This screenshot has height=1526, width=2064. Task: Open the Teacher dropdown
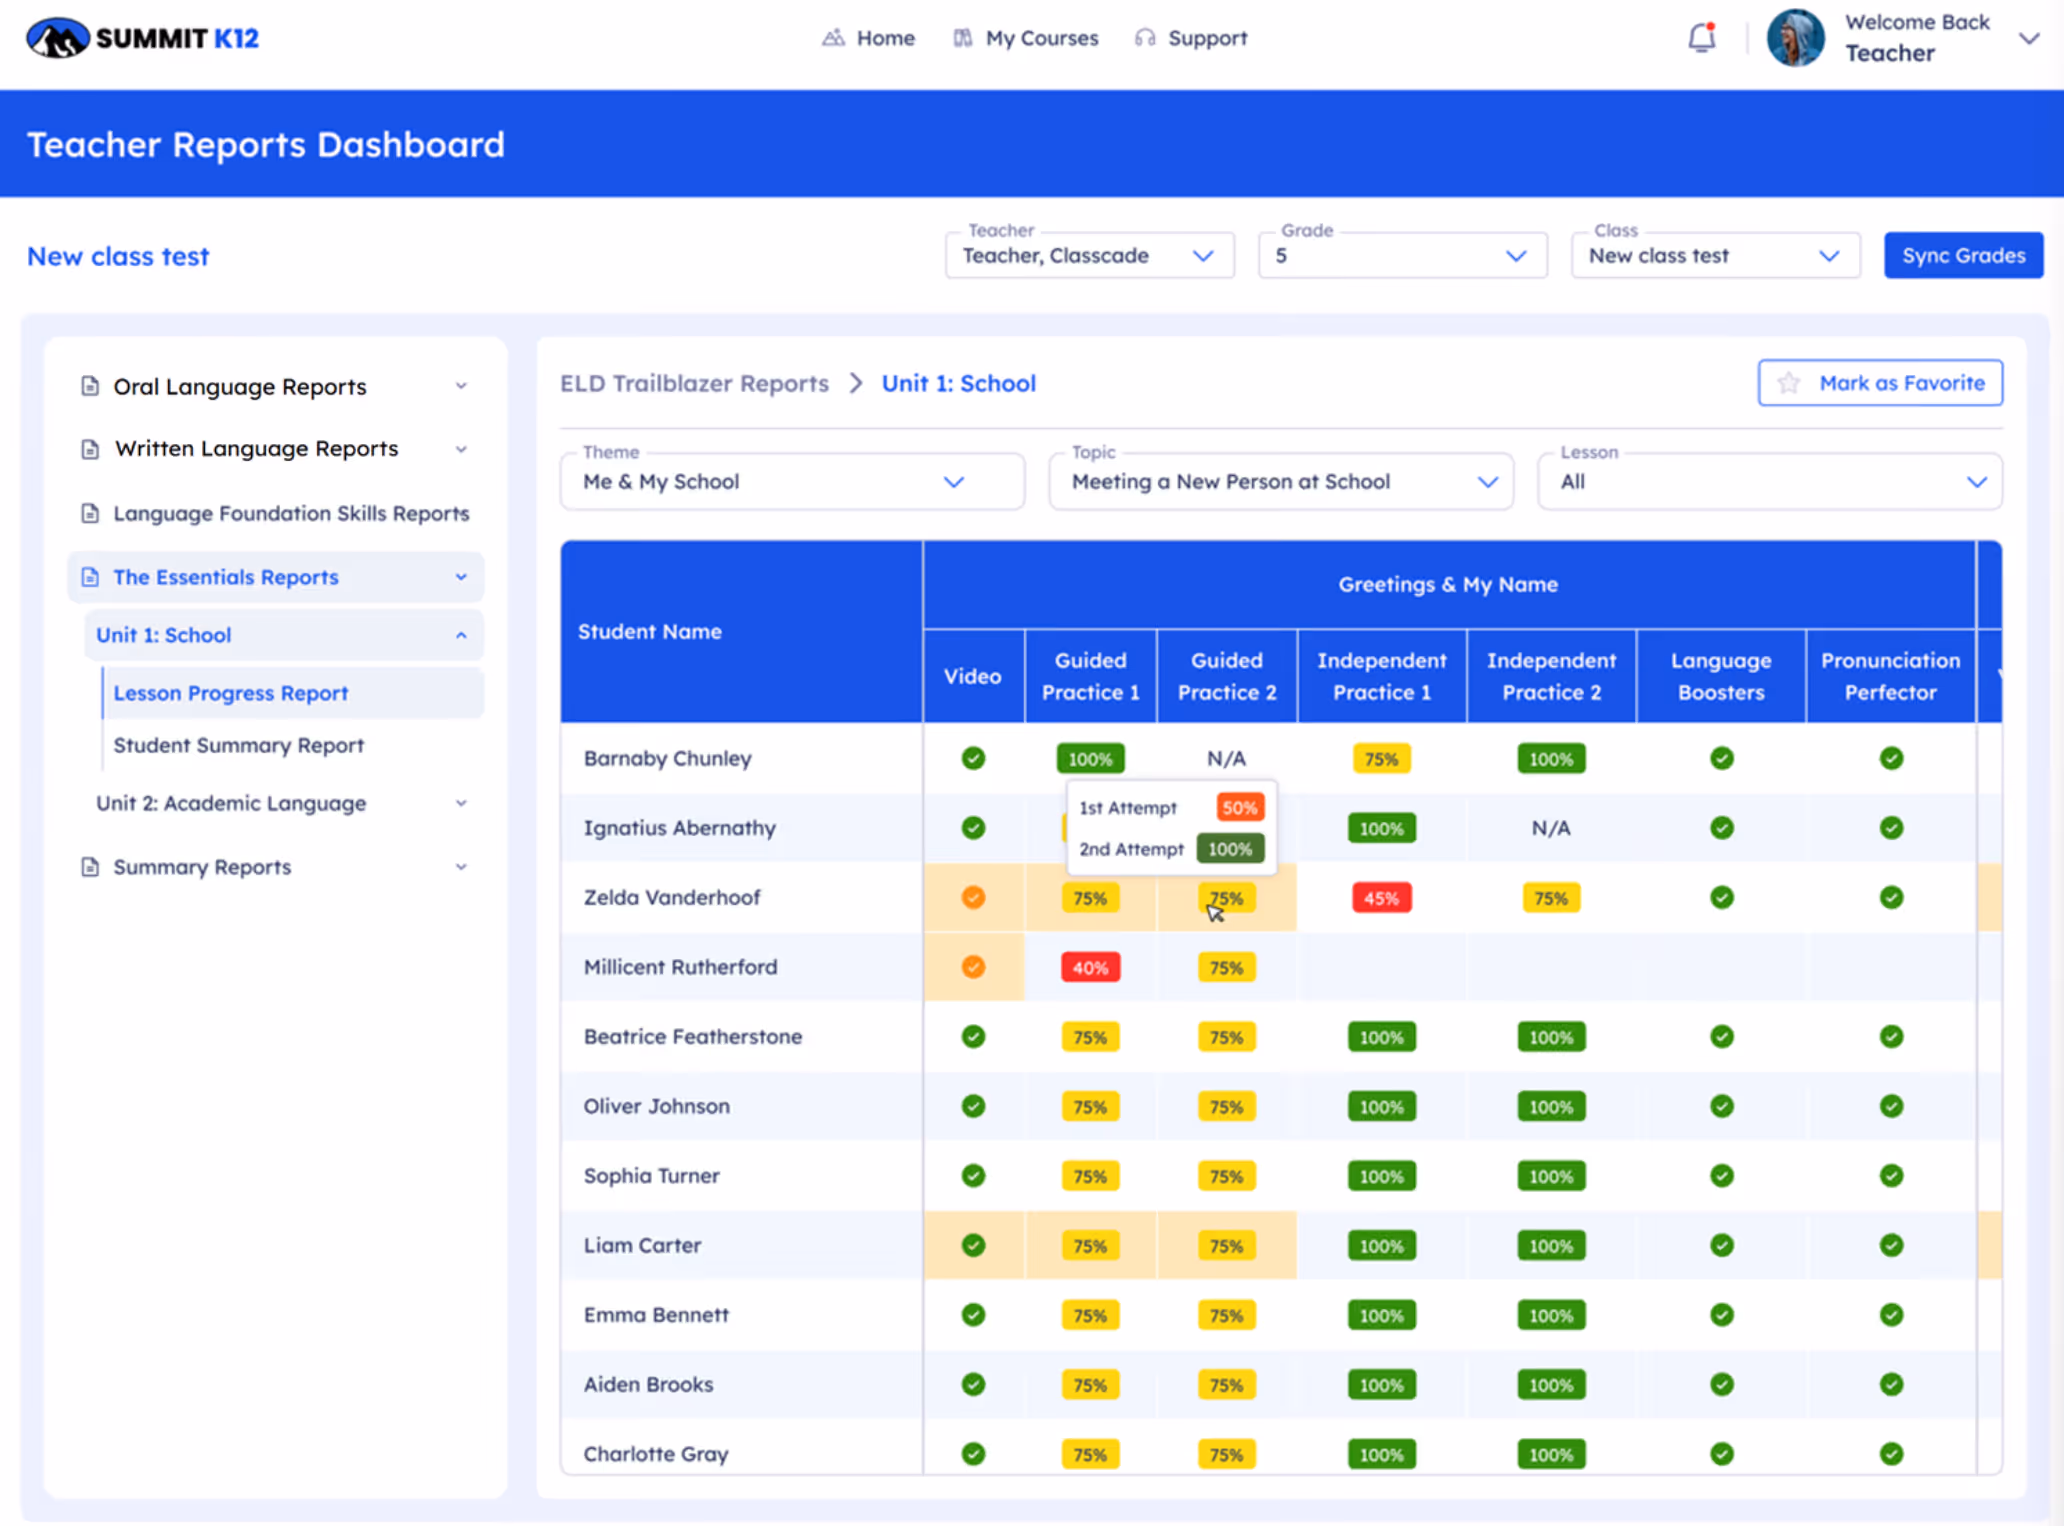click(1089, 255)
